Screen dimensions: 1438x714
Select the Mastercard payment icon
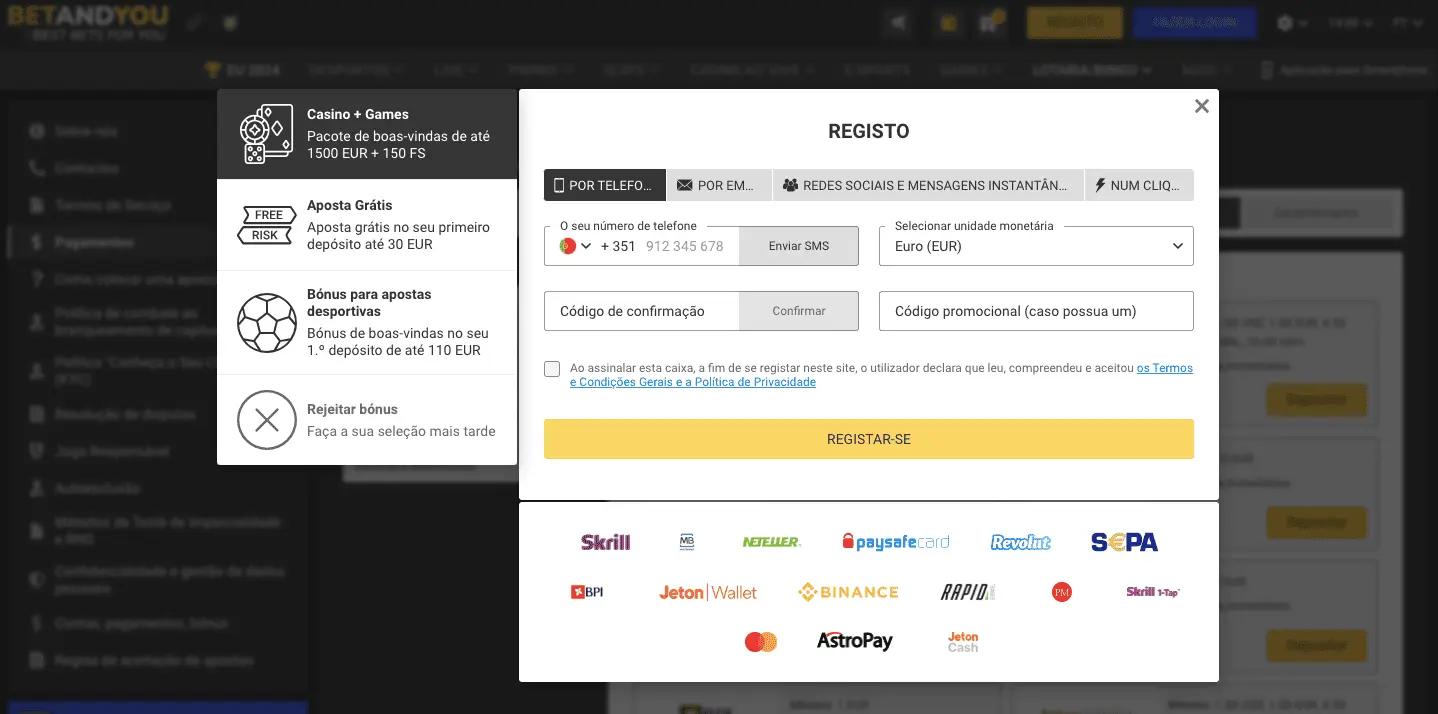pyautogui.click(x=760, y=641)
